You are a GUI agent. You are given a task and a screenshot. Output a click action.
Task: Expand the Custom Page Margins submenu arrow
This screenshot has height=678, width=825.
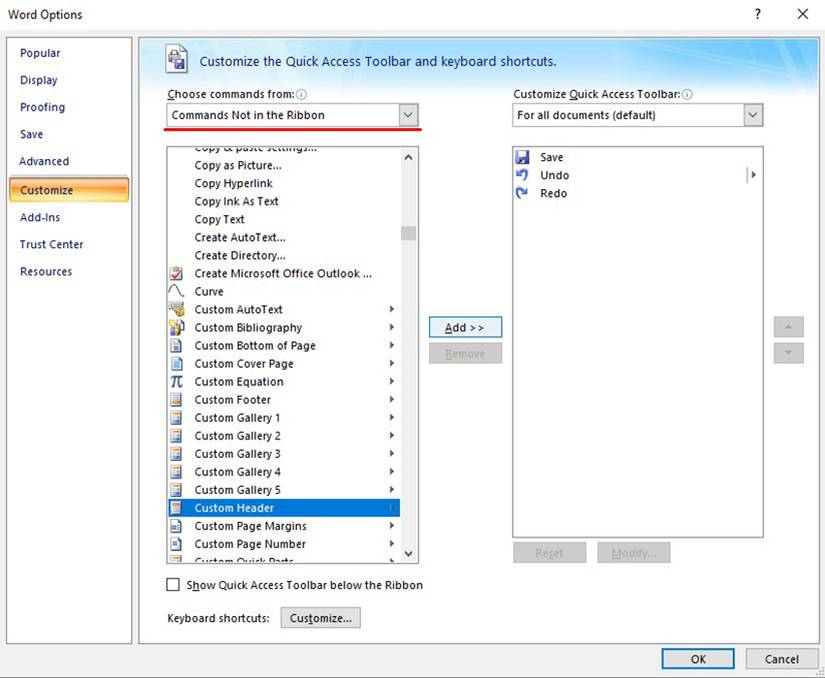pyautogui.click(x=391, y=525)
